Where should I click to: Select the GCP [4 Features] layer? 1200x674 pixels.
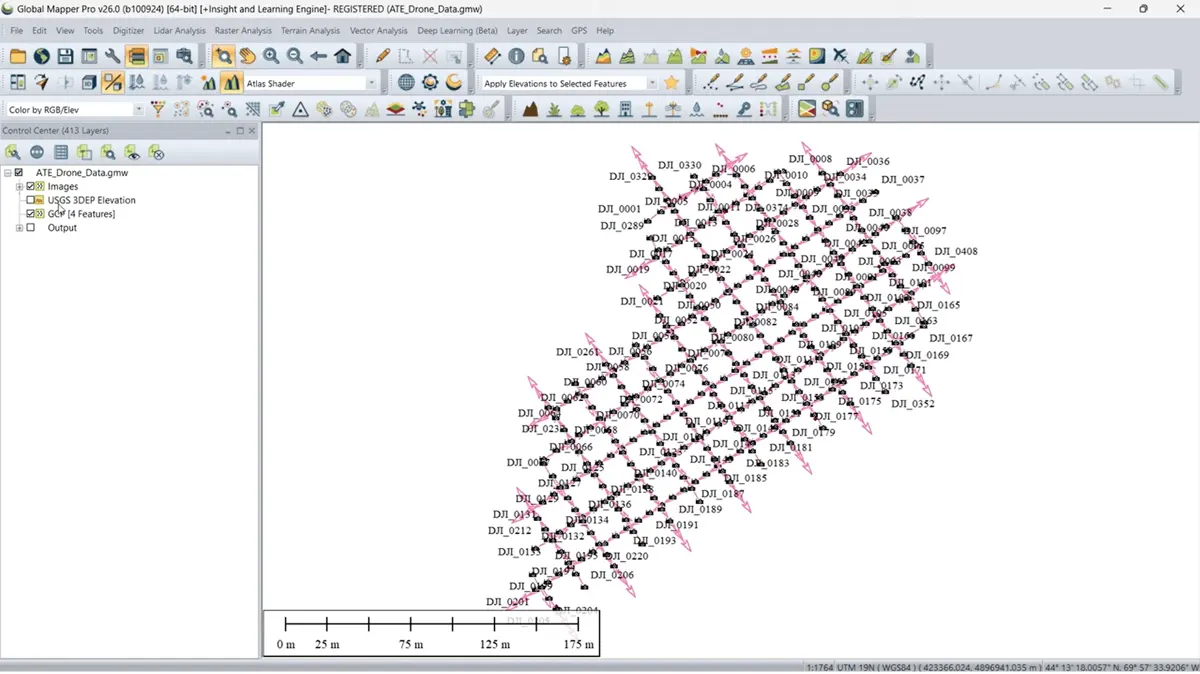coord(81,214)
